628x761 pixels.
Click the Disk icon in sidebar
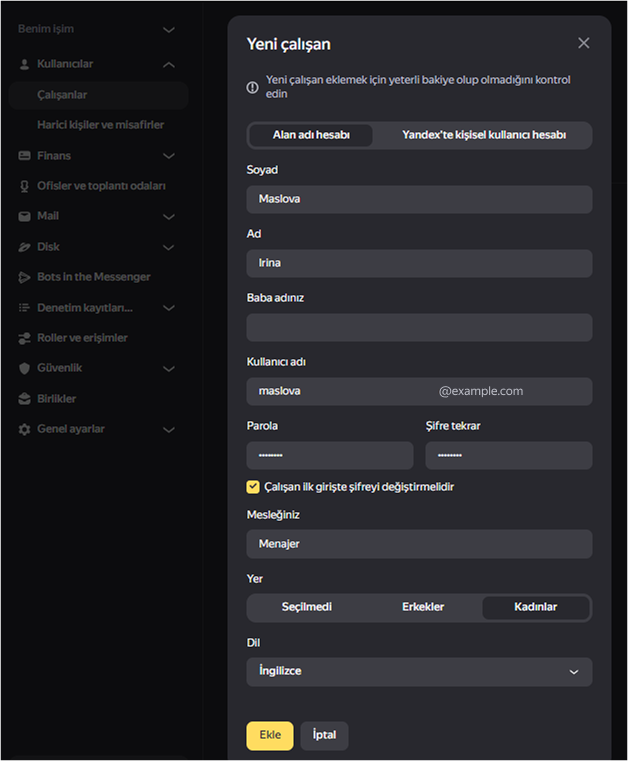26,247
